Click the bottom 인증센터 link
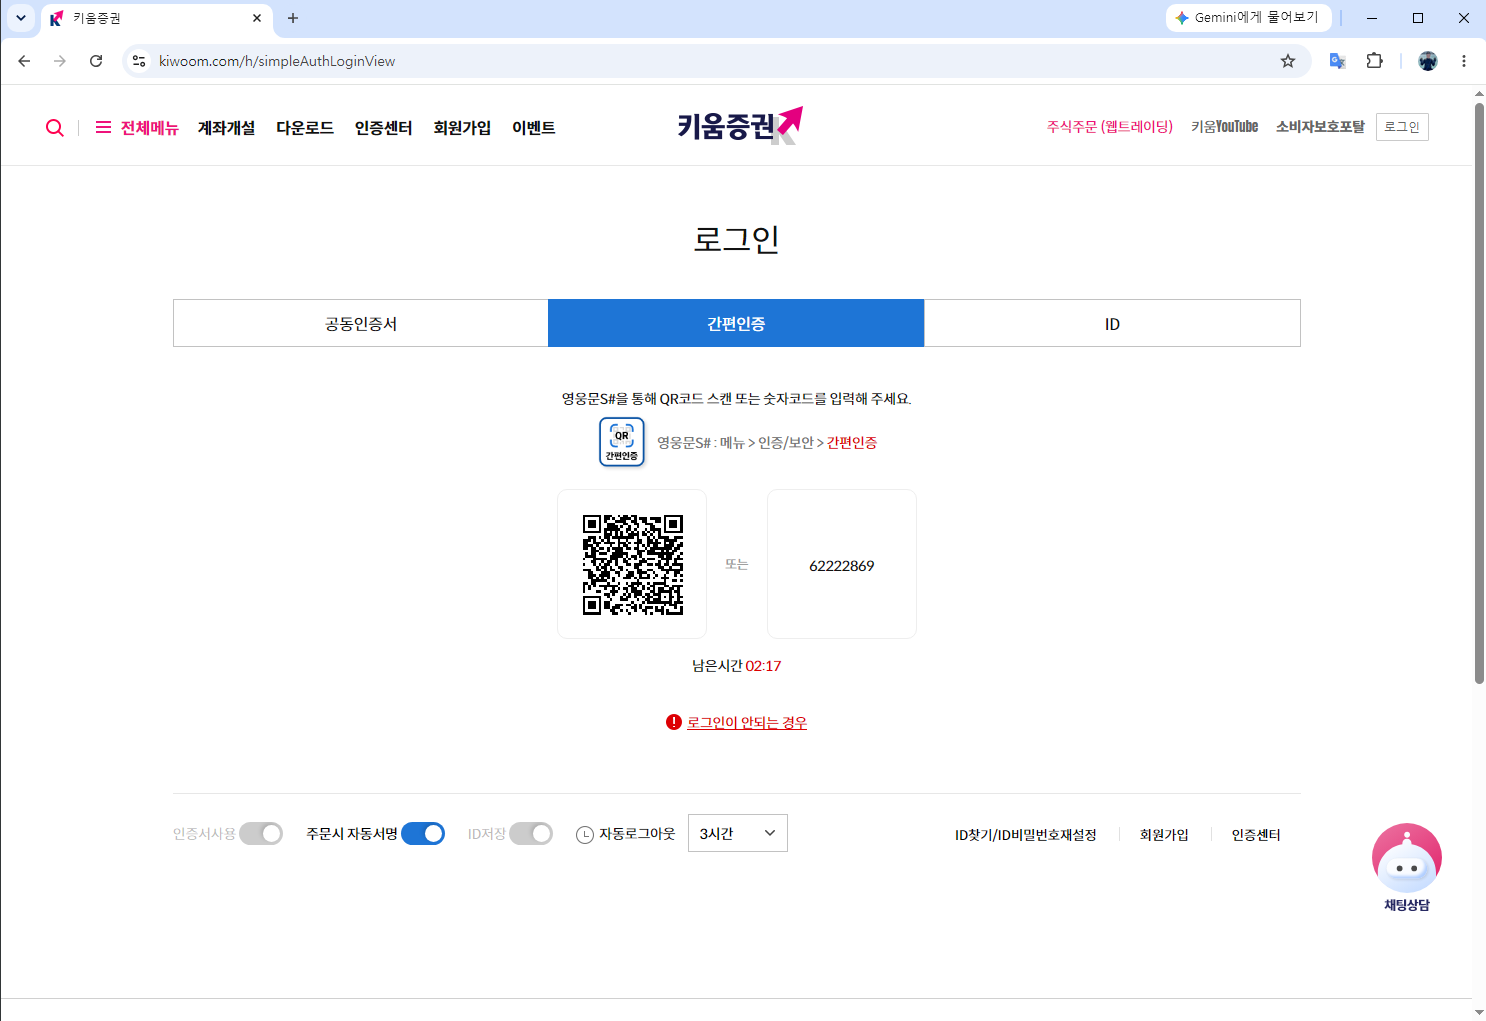 pyautogui.click(x=1256, y=835)
